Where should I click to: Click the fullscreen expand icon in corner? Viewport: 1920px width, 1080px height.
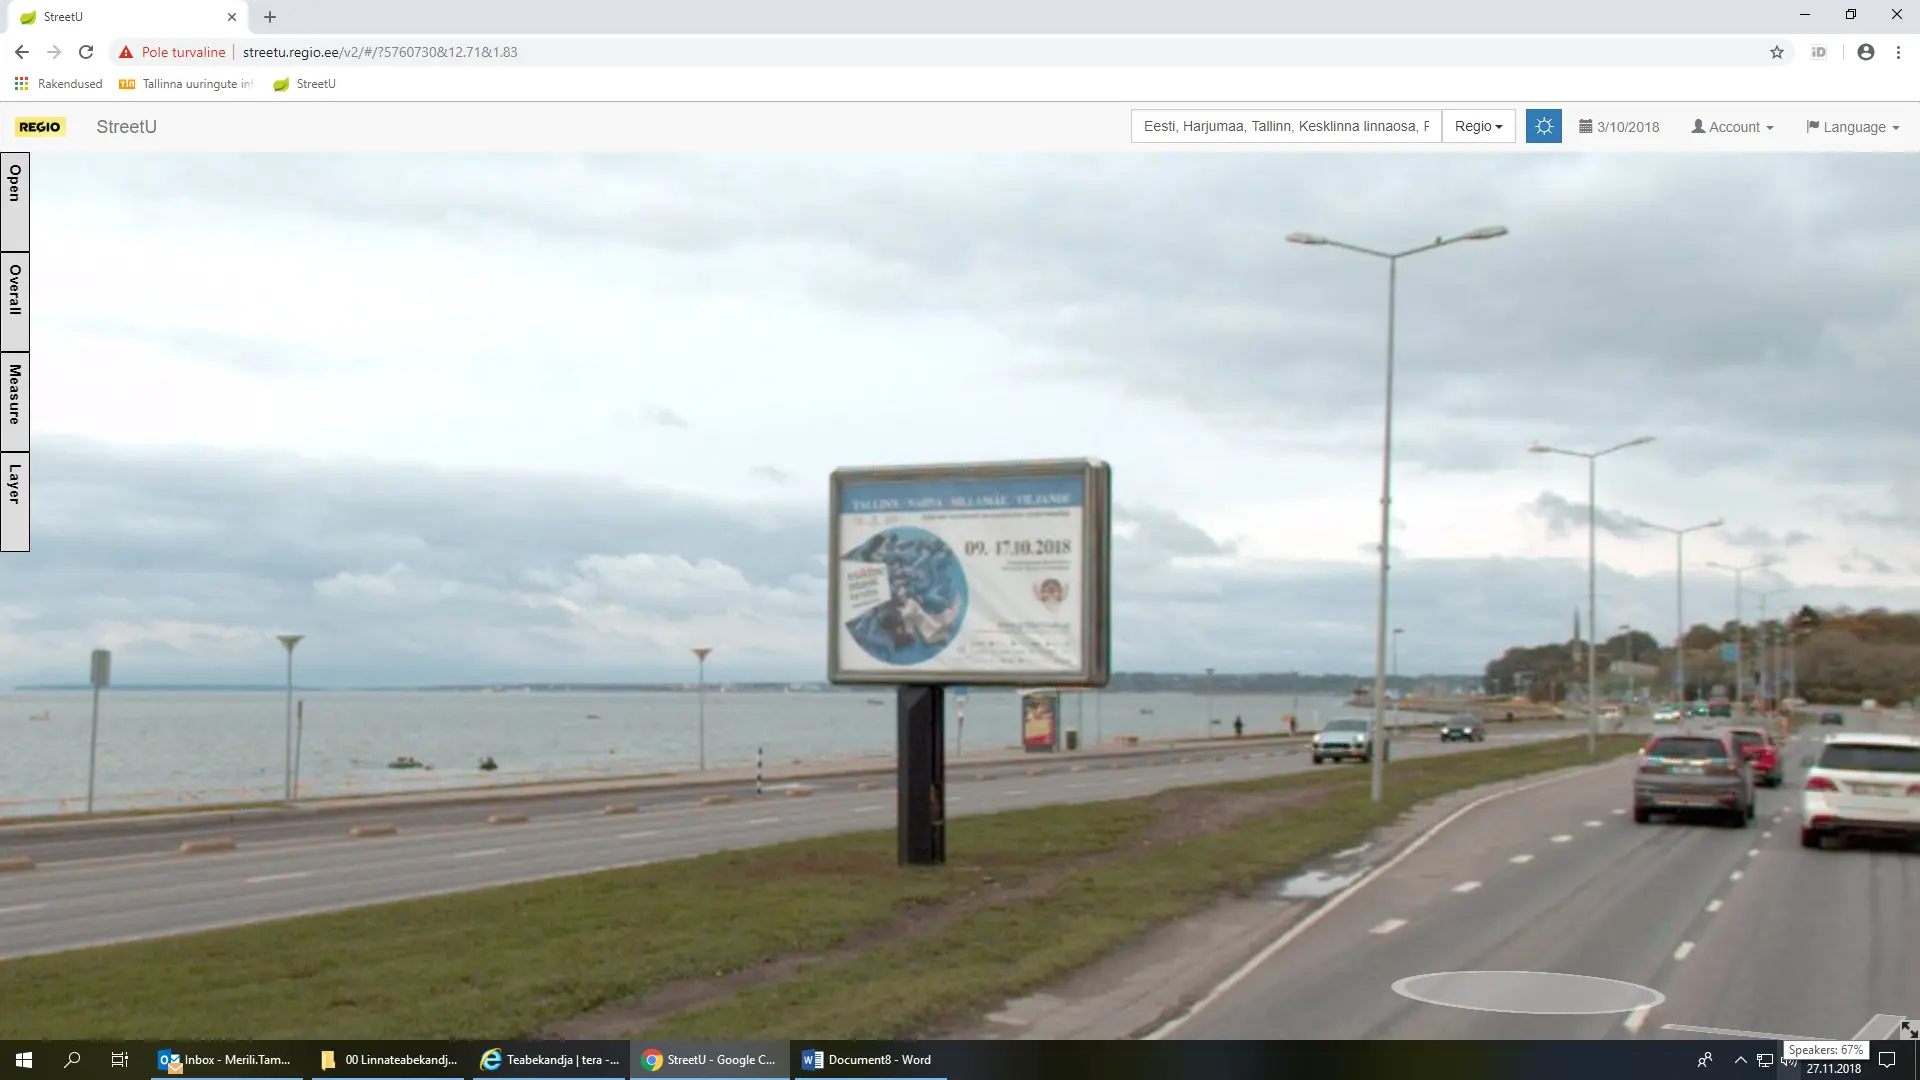pyautogui.click(x=1908, y=1029)
